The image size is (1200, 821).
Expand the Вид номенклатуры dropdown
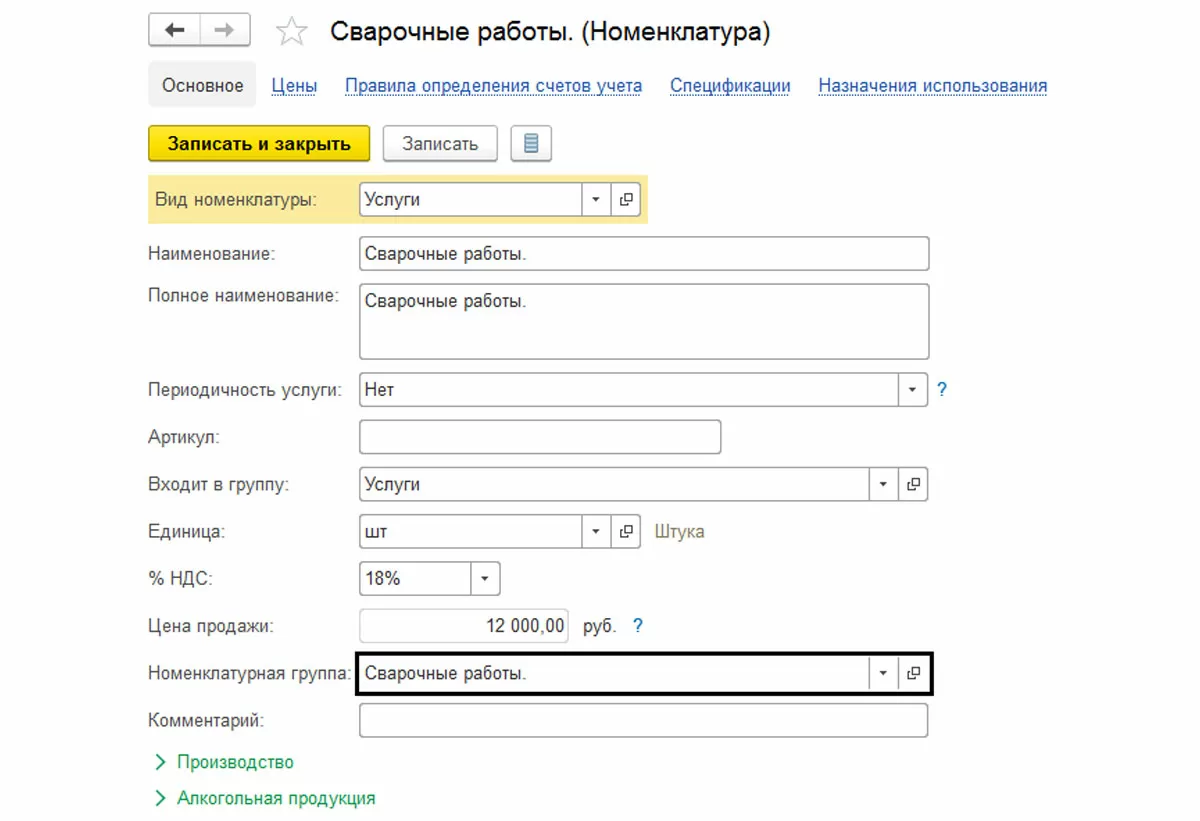pyautogui.click(x=596, y=199)
